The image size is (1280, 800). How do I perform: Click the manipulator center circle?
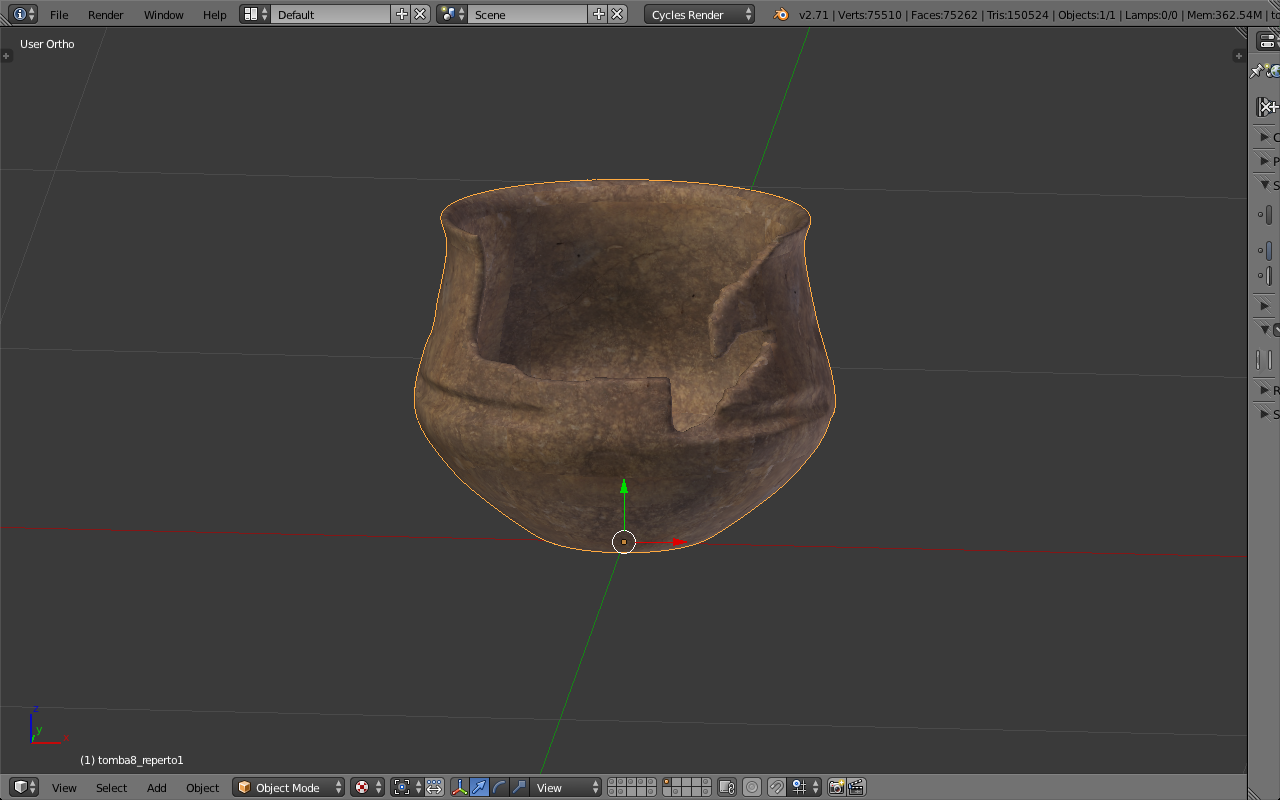(x=624, y=542)
